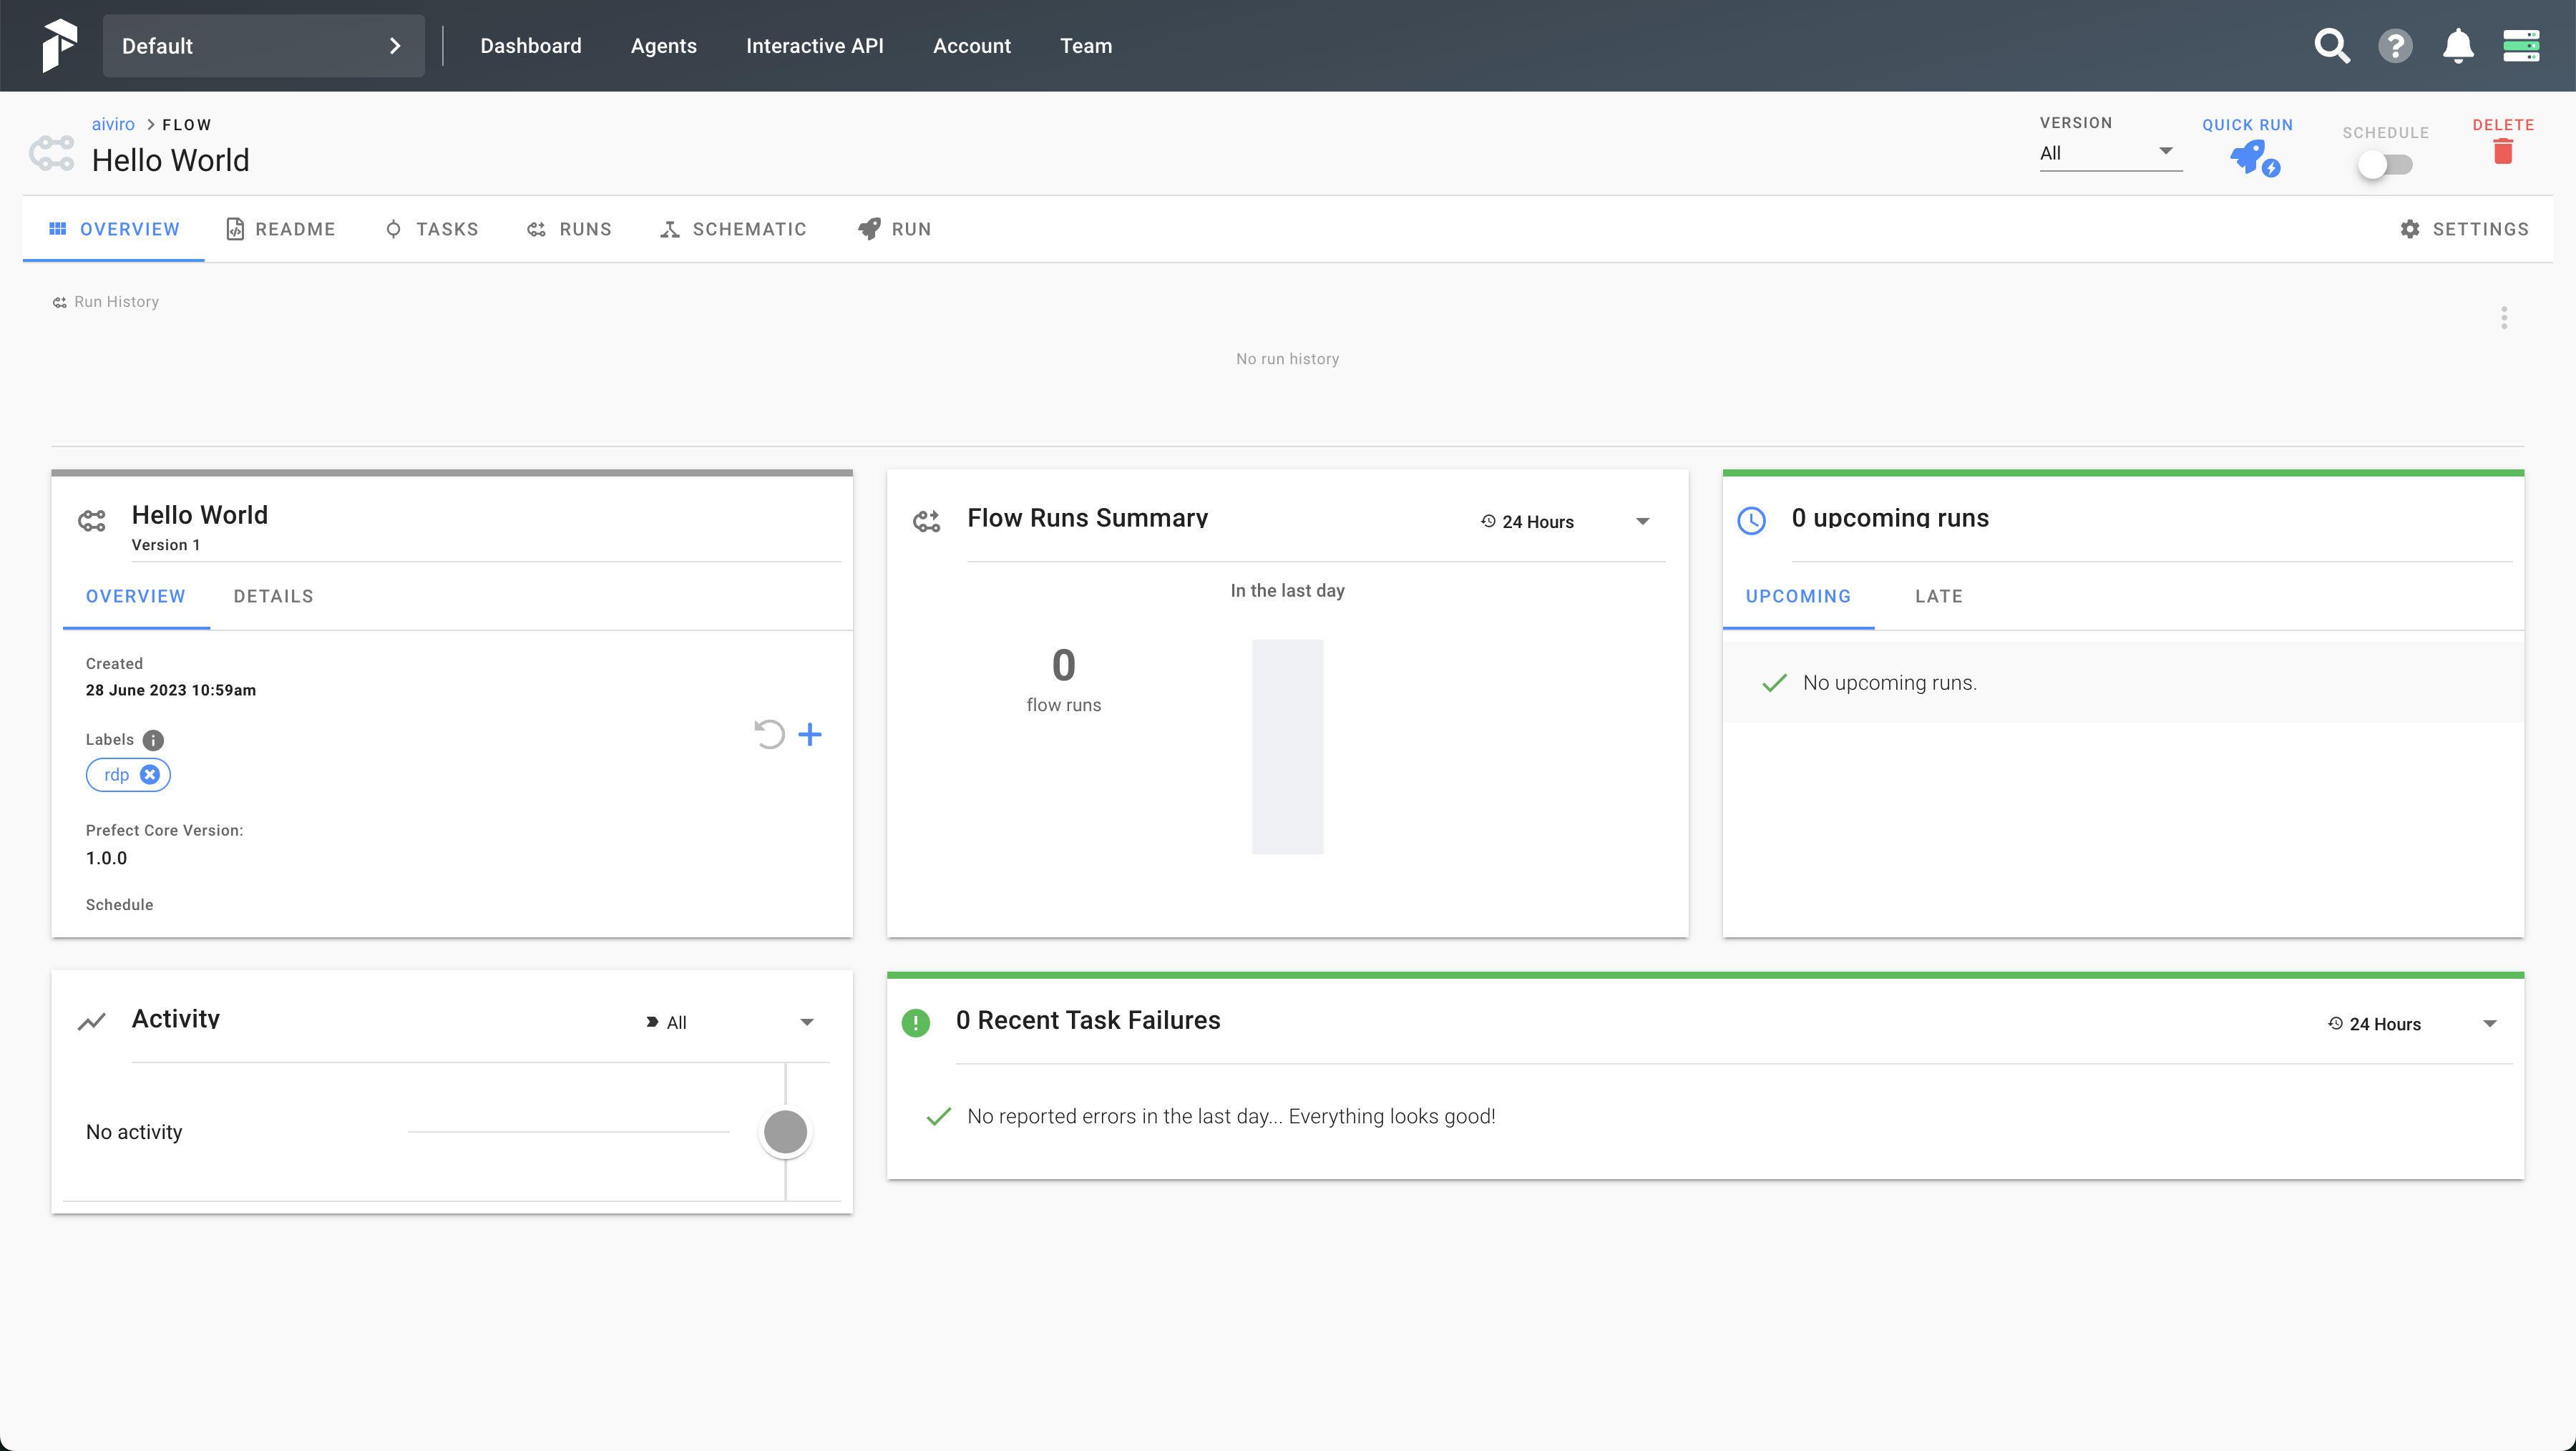Click the aiviro breadcrumb link
Screen dimensions: 2576x1451
[x=113, y=124]
